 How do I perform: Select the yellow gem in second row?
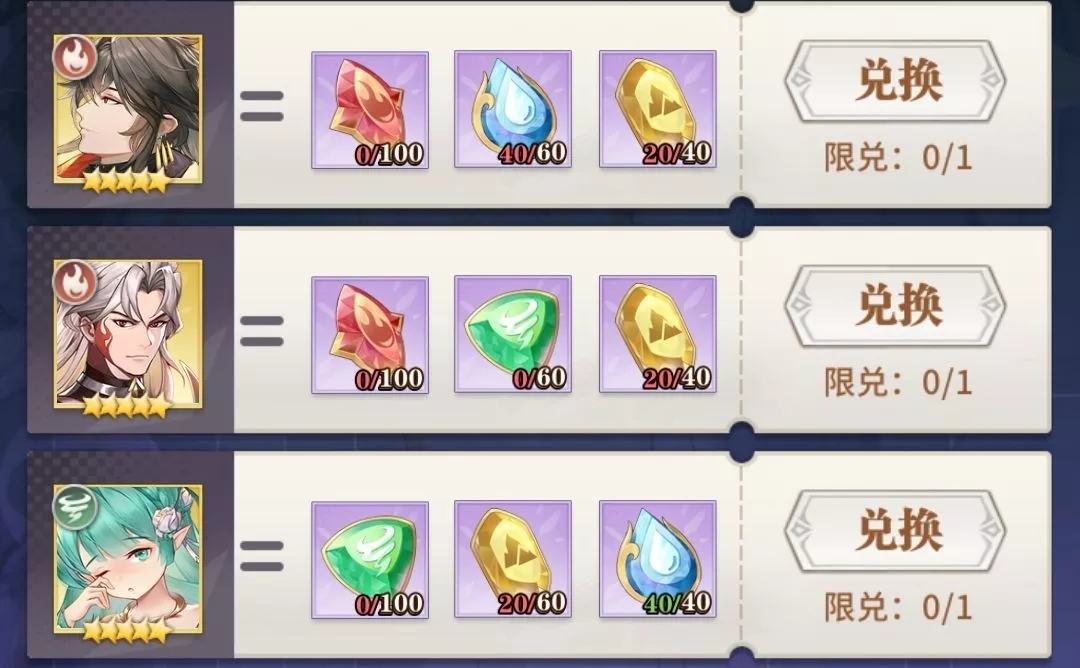(x=658, y=334)
